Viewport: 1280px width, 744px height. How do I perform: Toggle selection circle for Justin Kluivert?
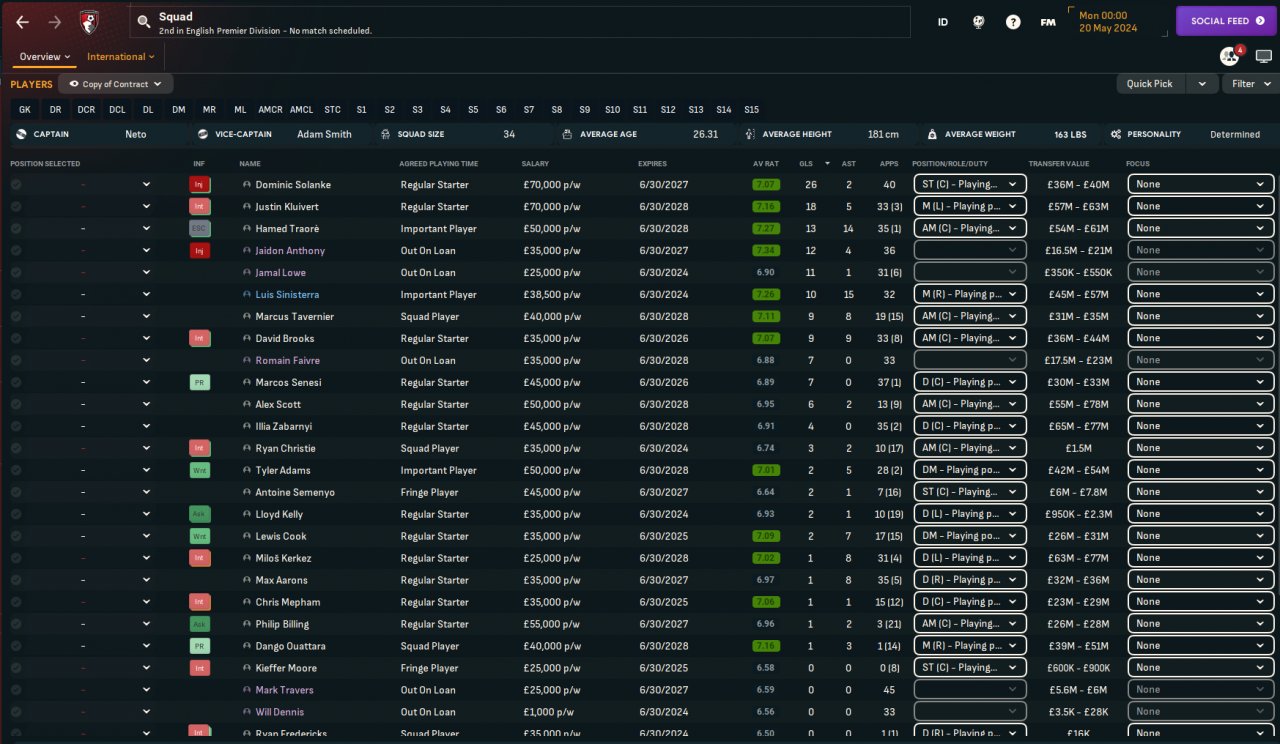click(x=16, y=207)
